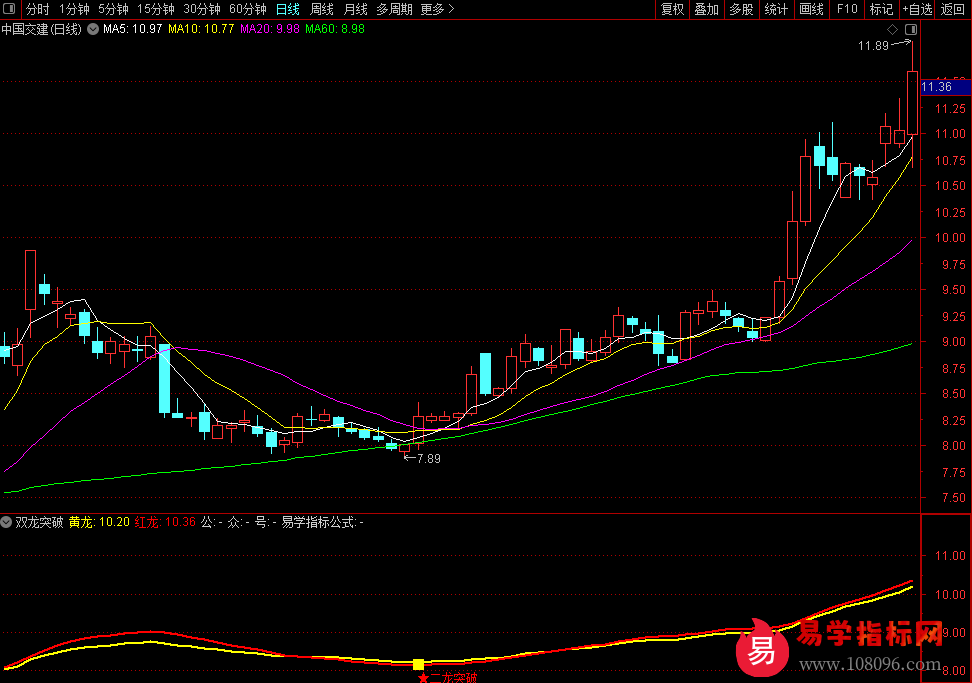The image size is (972, 683).
Task: Click the MA20: 9.98 label
Action: coord(270,29)
